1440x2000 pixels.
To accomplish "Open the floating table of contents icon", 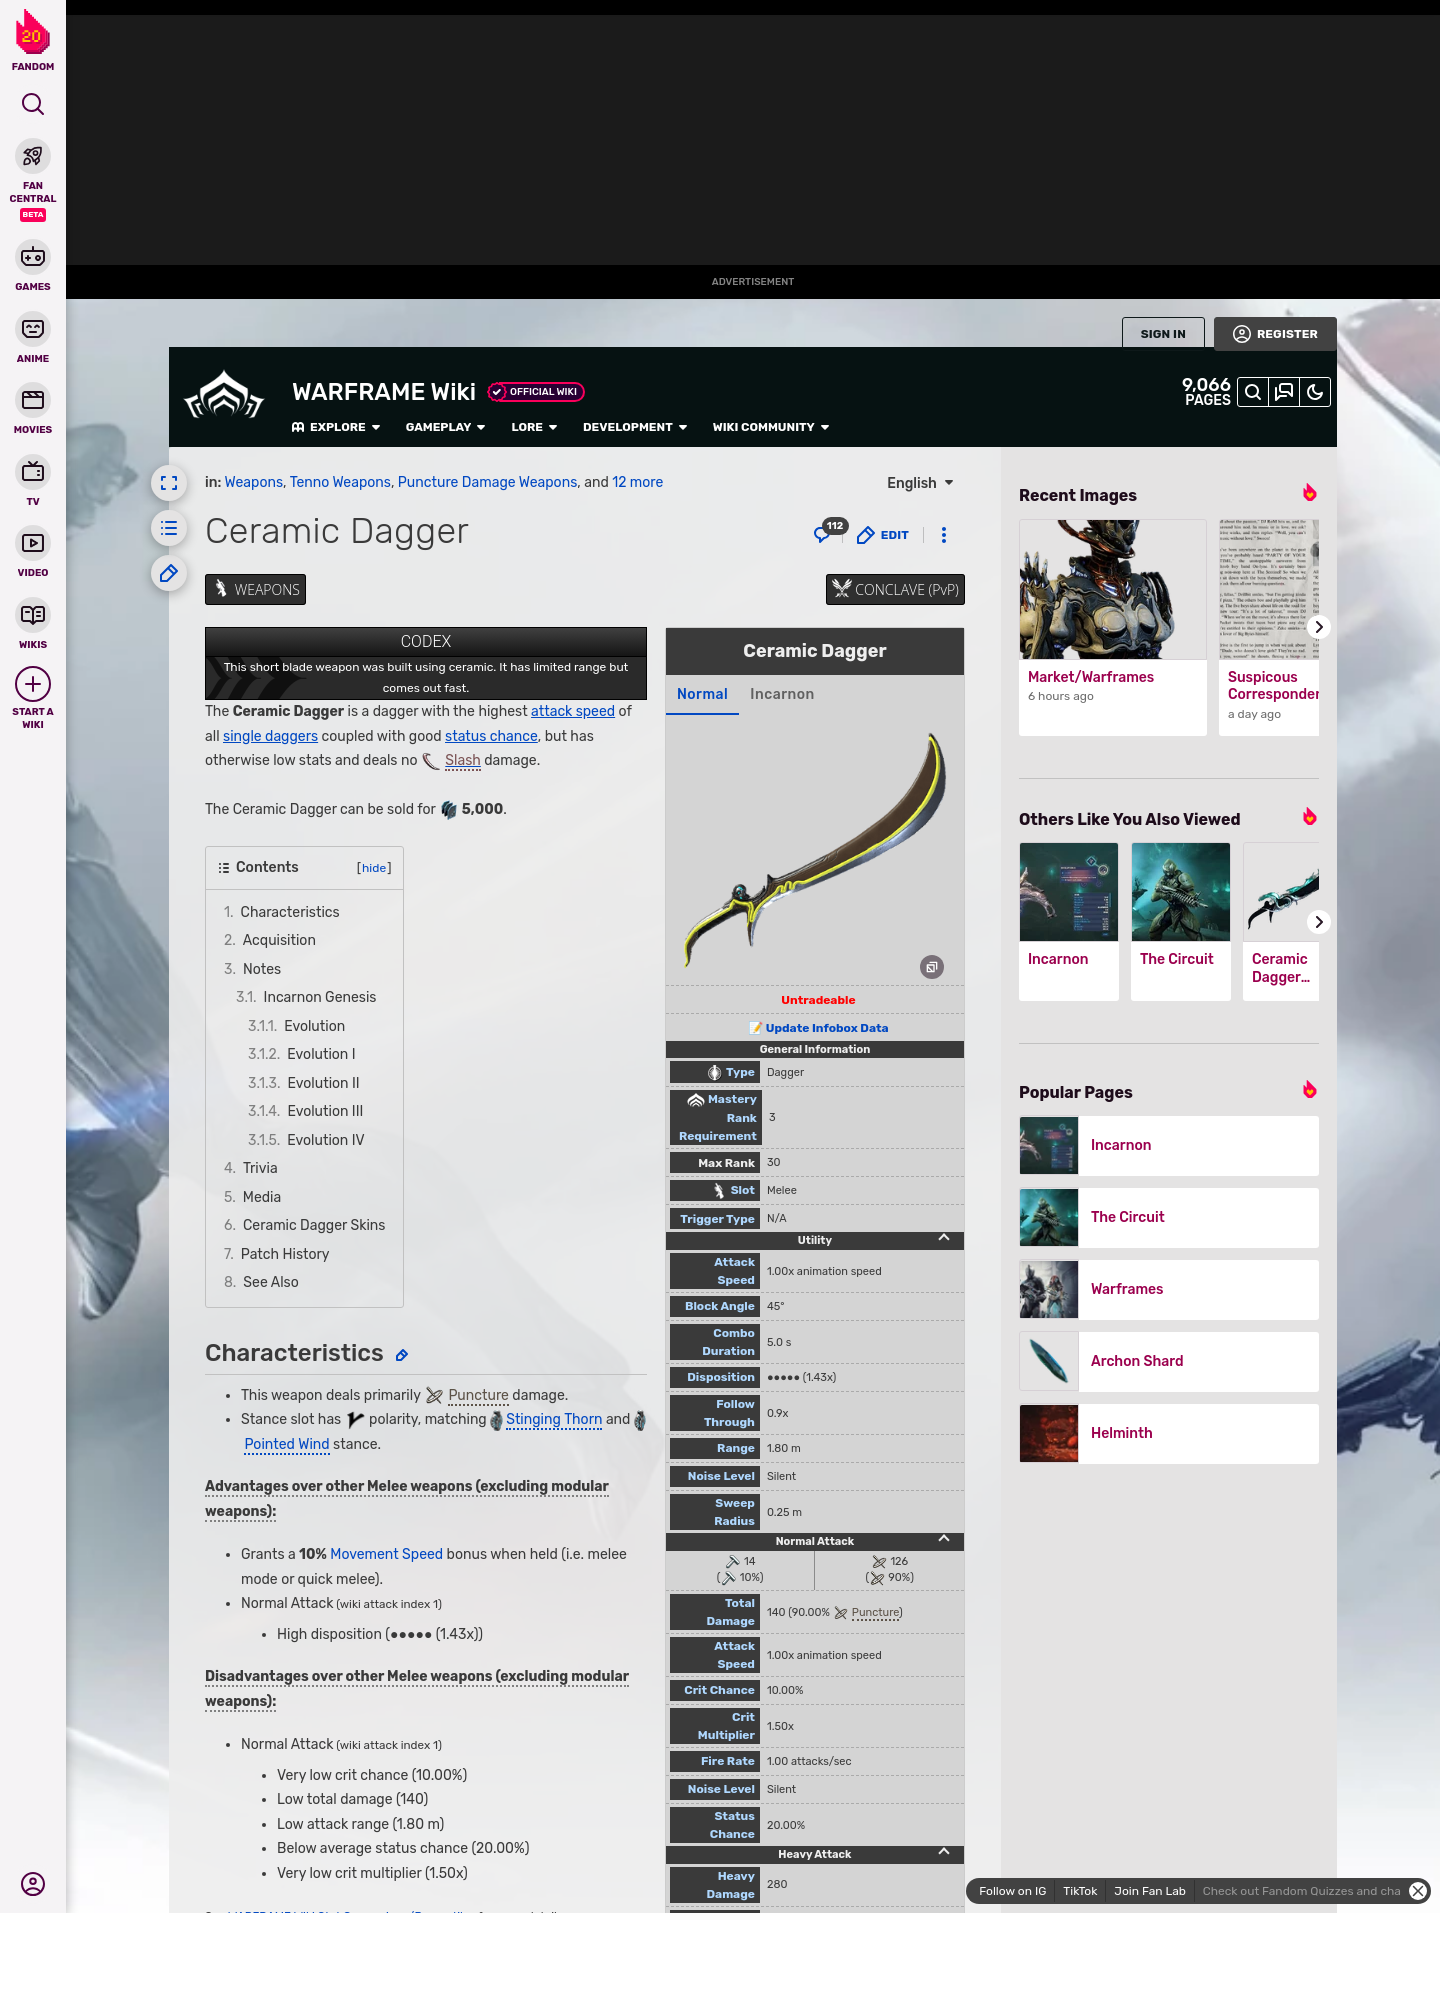I will point(169,528).
